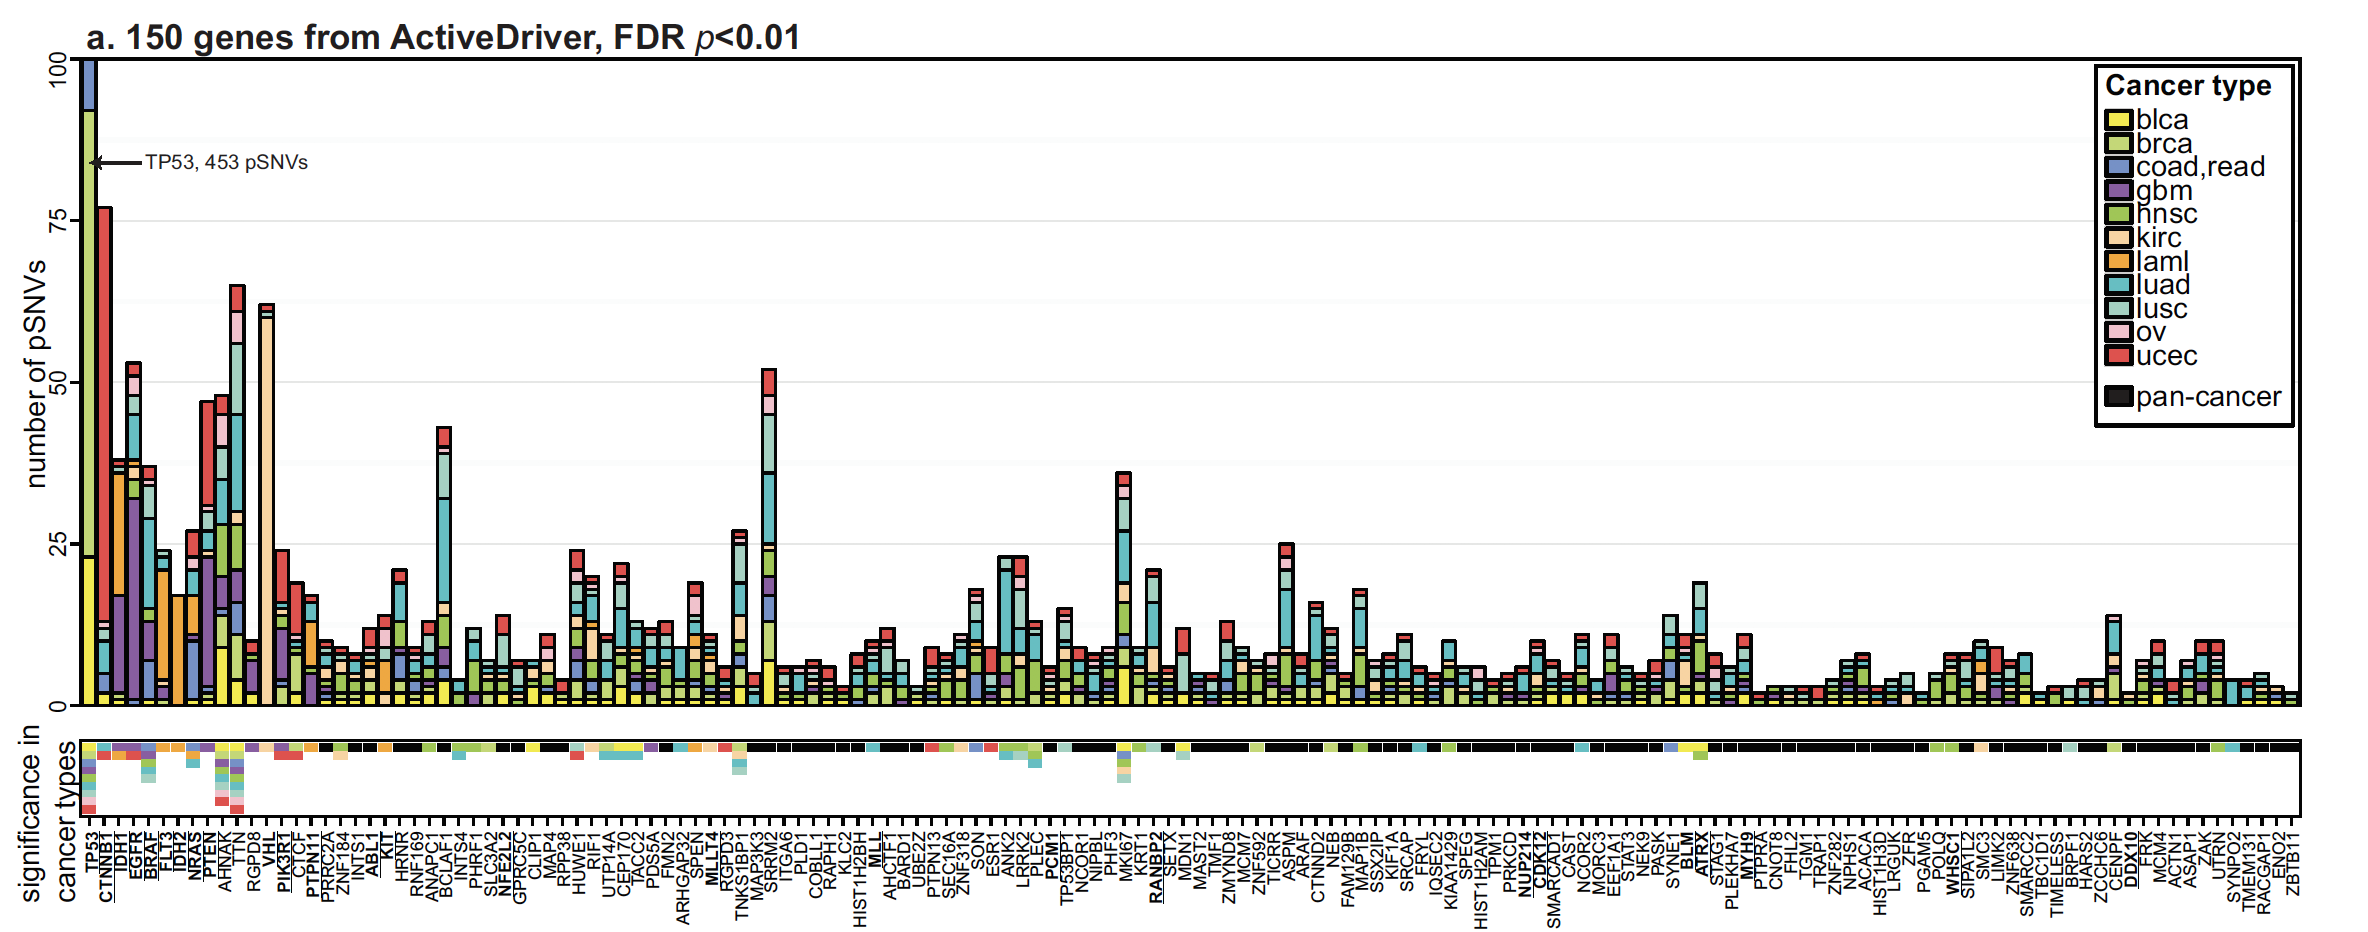Click the y-axis tick label 100

point(58,70)
